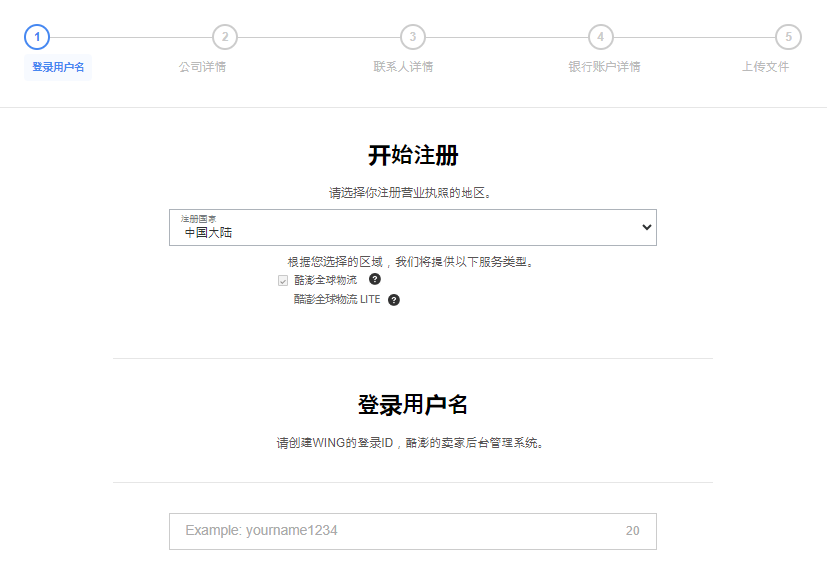Select the 联系人详情 step label
This screenshot has width=827, height=569.
click(403, 67)
